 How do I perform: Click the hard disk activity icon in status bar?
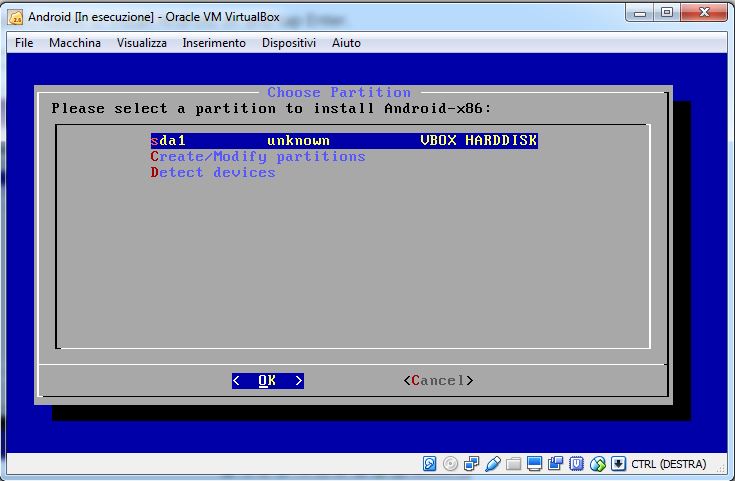[430, 464]
